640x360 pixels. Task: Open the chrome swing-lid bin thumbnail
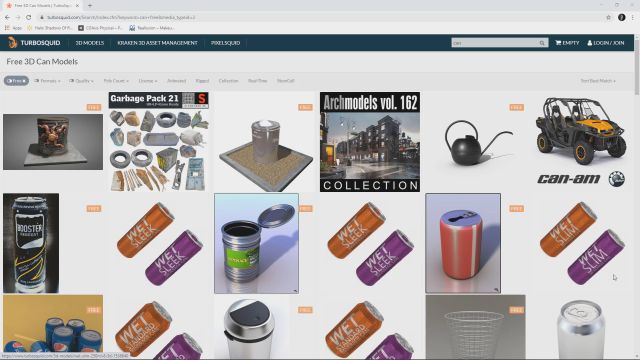pos(249,329)
